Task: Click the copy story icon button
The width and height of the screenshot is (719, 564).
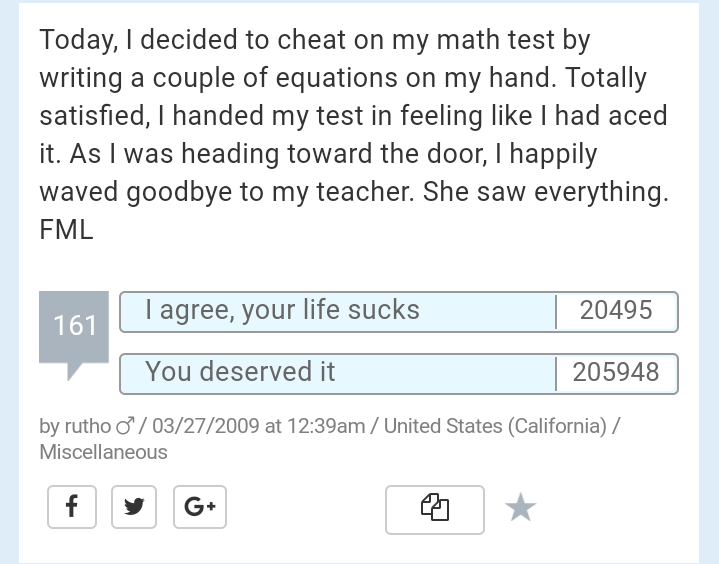Action: point(435,508)
